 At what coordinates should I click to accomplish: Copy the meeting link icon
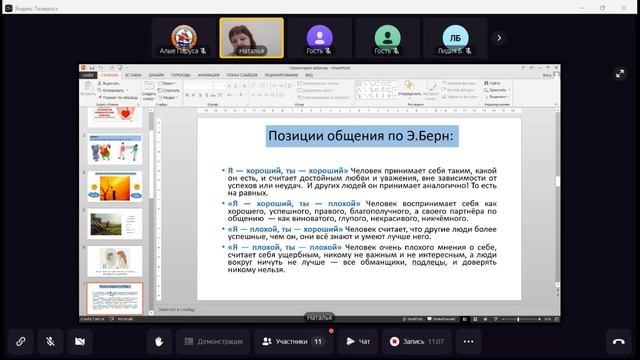pyautogui.click(x=21, y=341)
